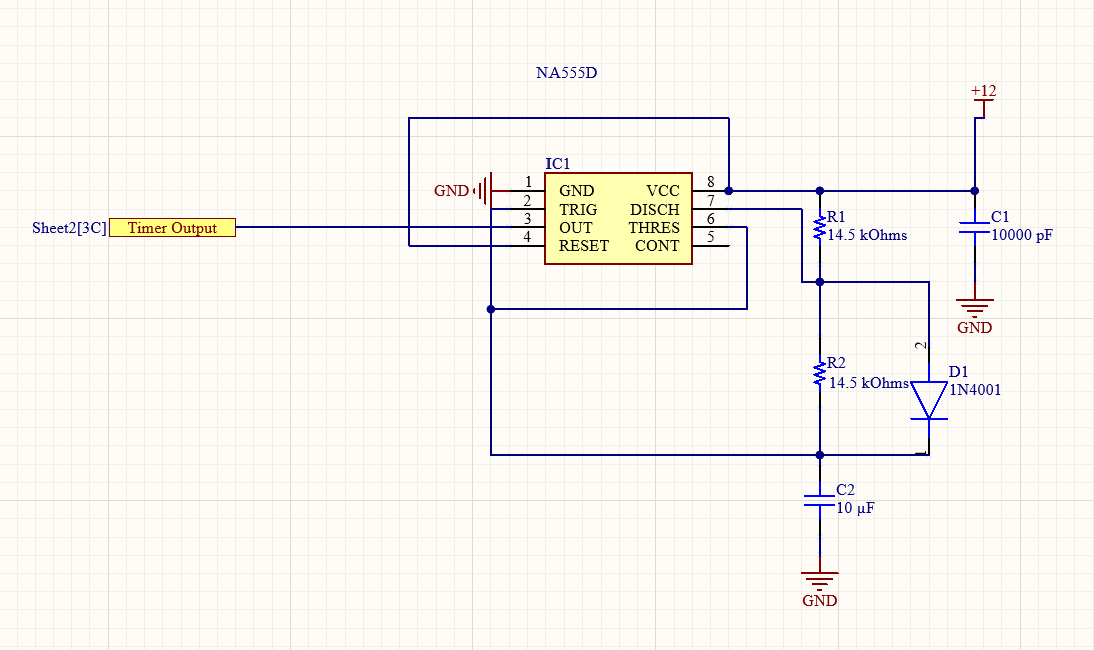This screenshot has height=650, width=1094.
Task: Click the R1 designator label
Action: 836,217
